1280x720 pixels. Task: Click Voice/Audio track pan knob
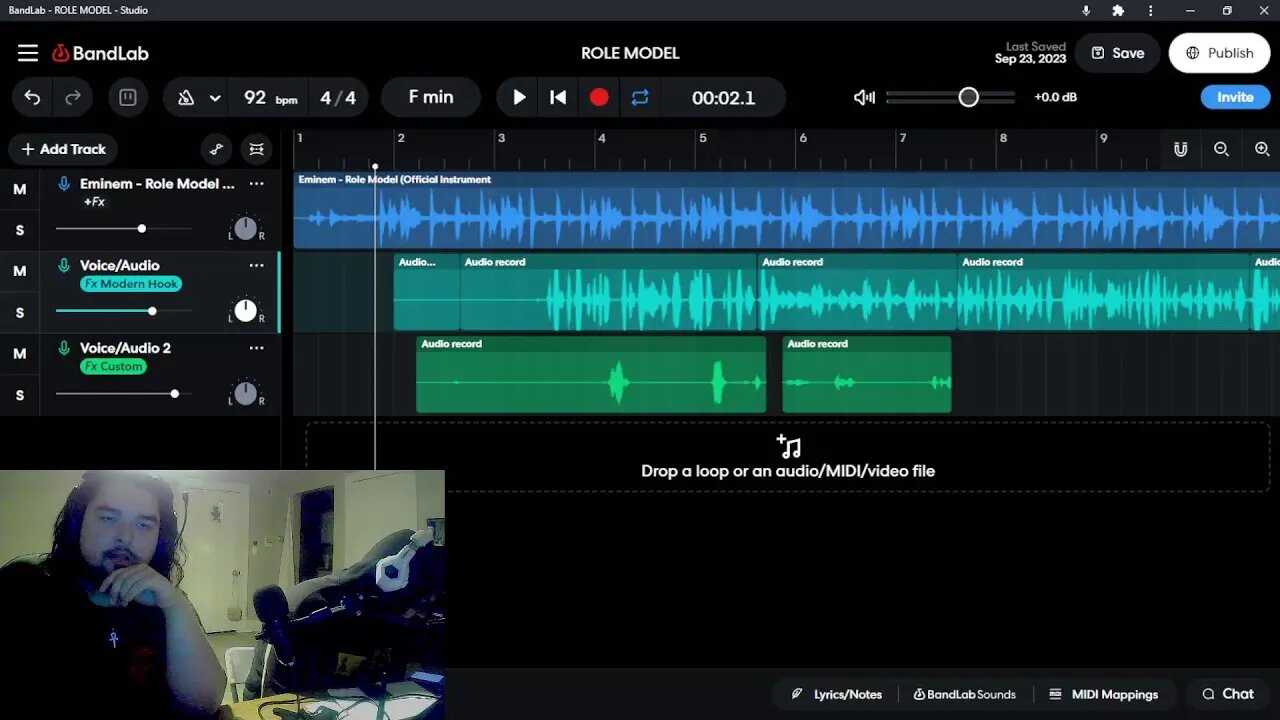point(245,311)
